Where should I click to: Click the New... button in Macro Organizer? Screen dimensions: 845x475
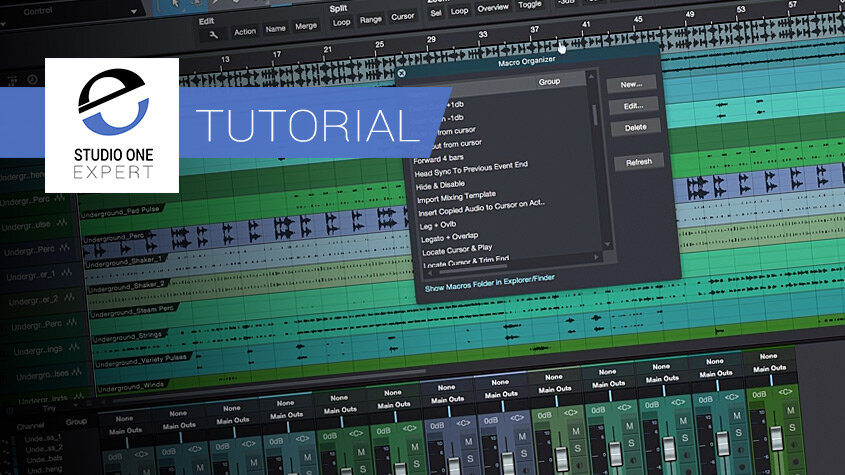pyautogui.click(x=631, y=84)
